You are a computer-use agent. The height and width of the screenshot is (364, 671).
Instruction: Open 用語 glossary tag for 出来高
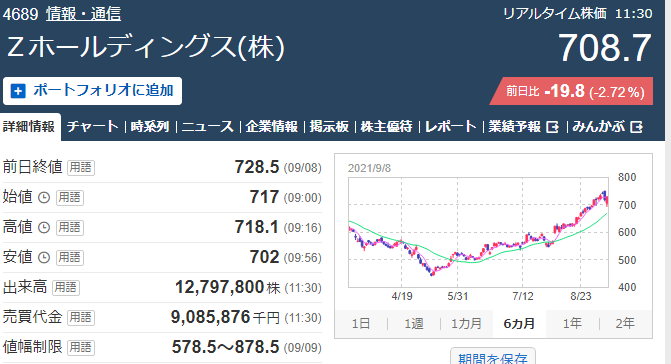point(65,287)
